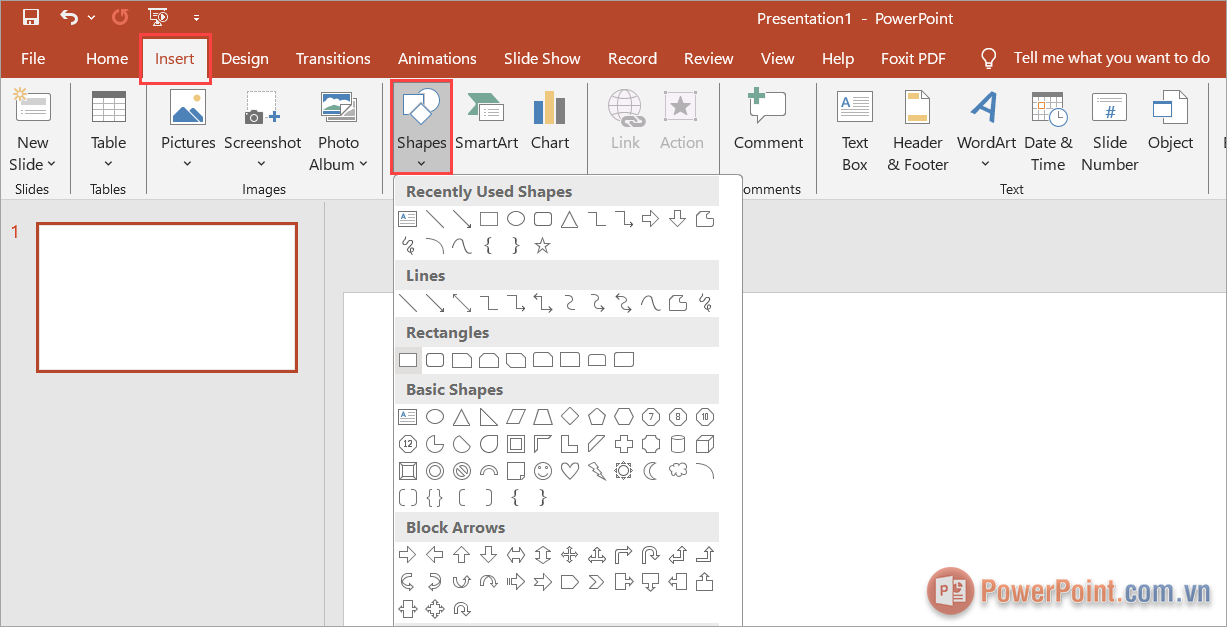Switch to the Design tab

click(245, 58)
